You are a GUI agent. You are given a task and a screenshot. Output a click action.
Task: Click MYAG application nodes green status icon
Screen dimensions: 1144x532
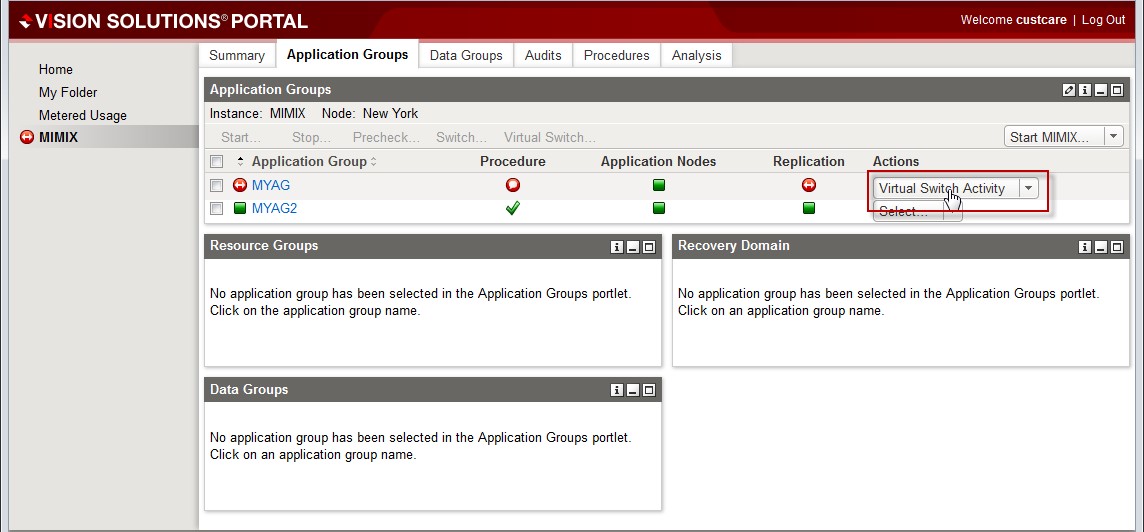(x=659, y=185)
